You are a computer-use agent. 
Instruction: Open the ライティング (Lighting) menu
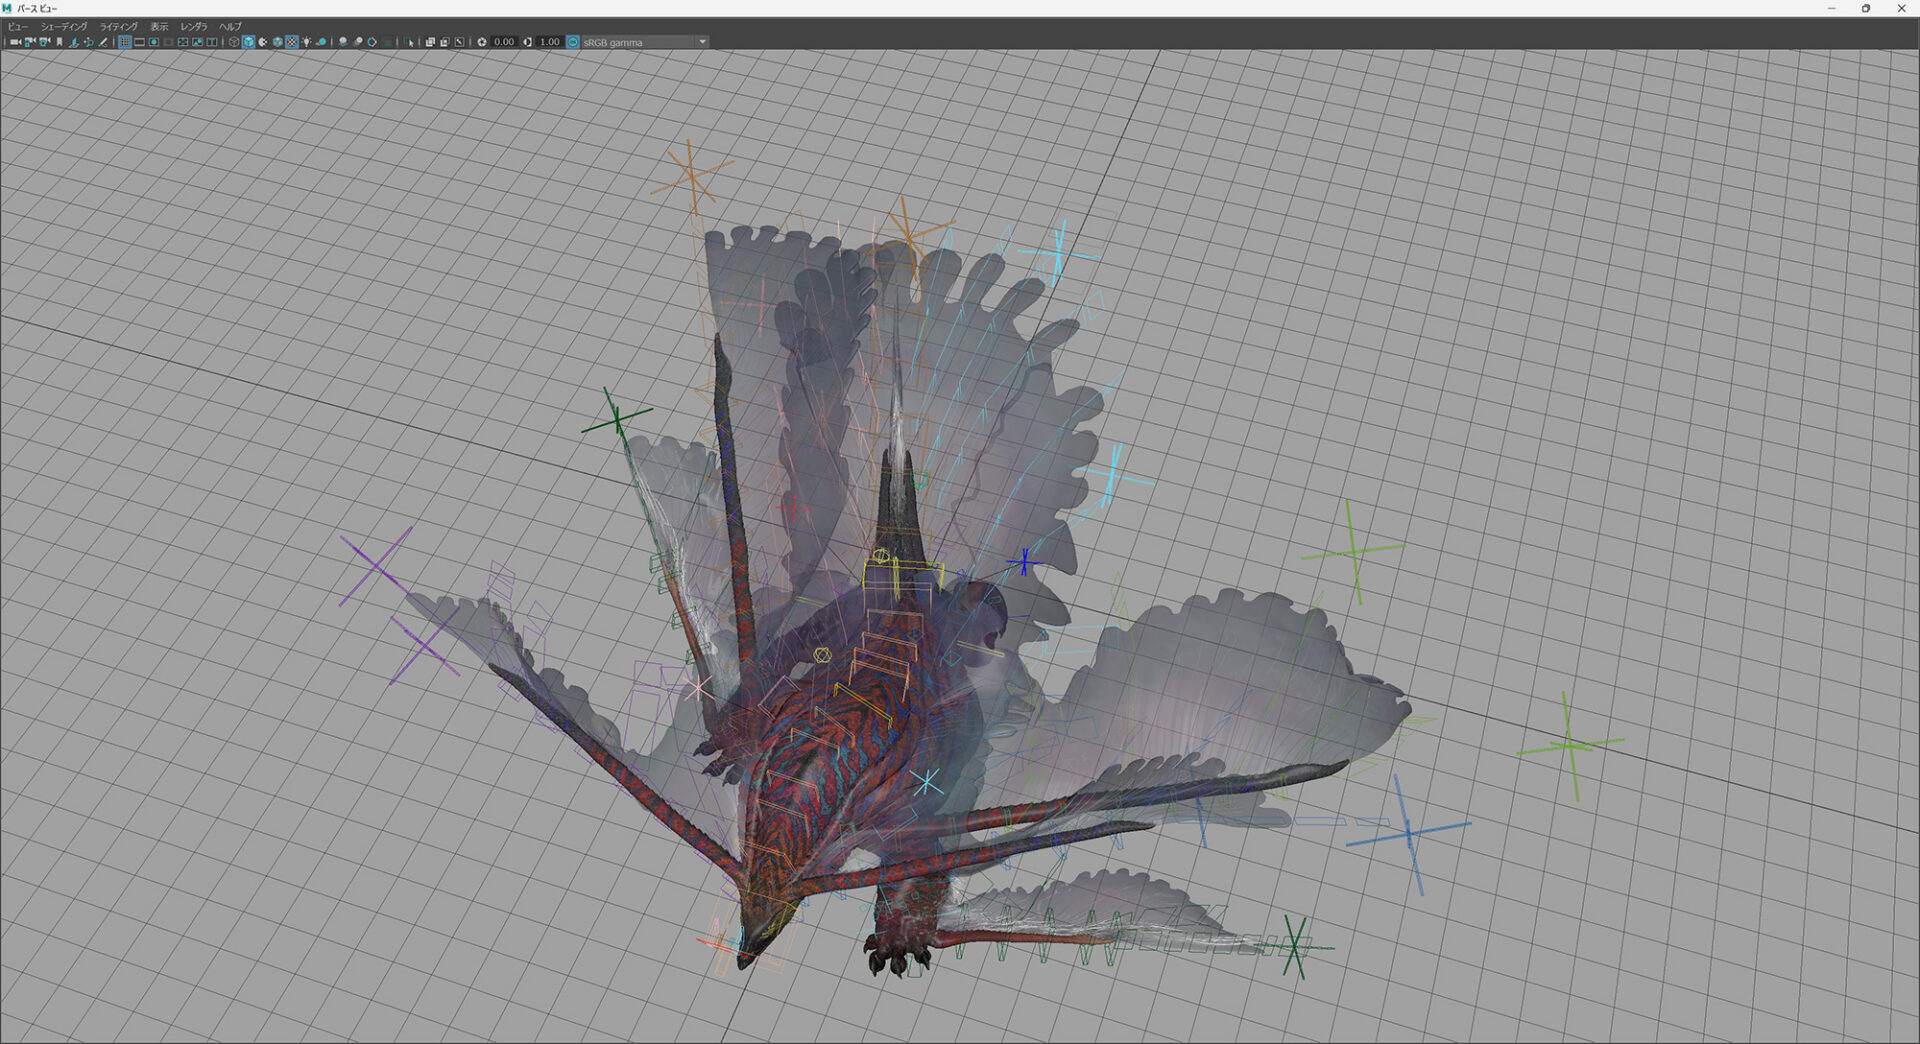[x=119, y=26]
